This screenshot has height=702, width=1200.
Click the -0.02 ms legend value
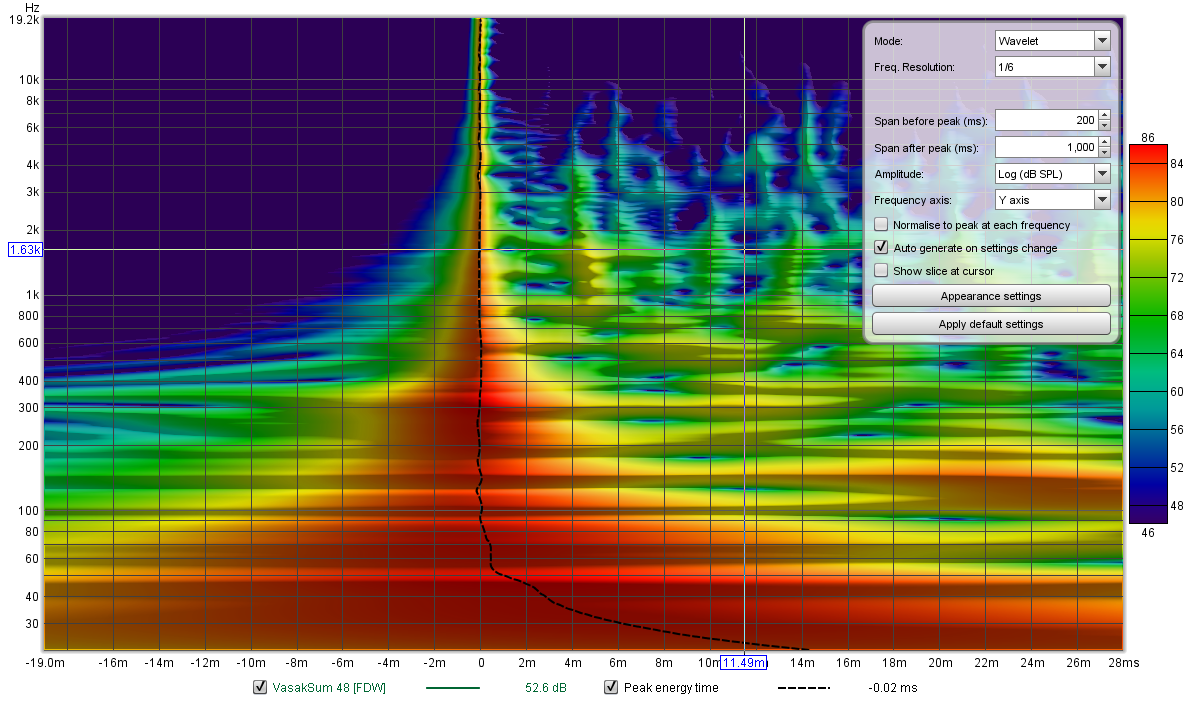click(893, 688)
